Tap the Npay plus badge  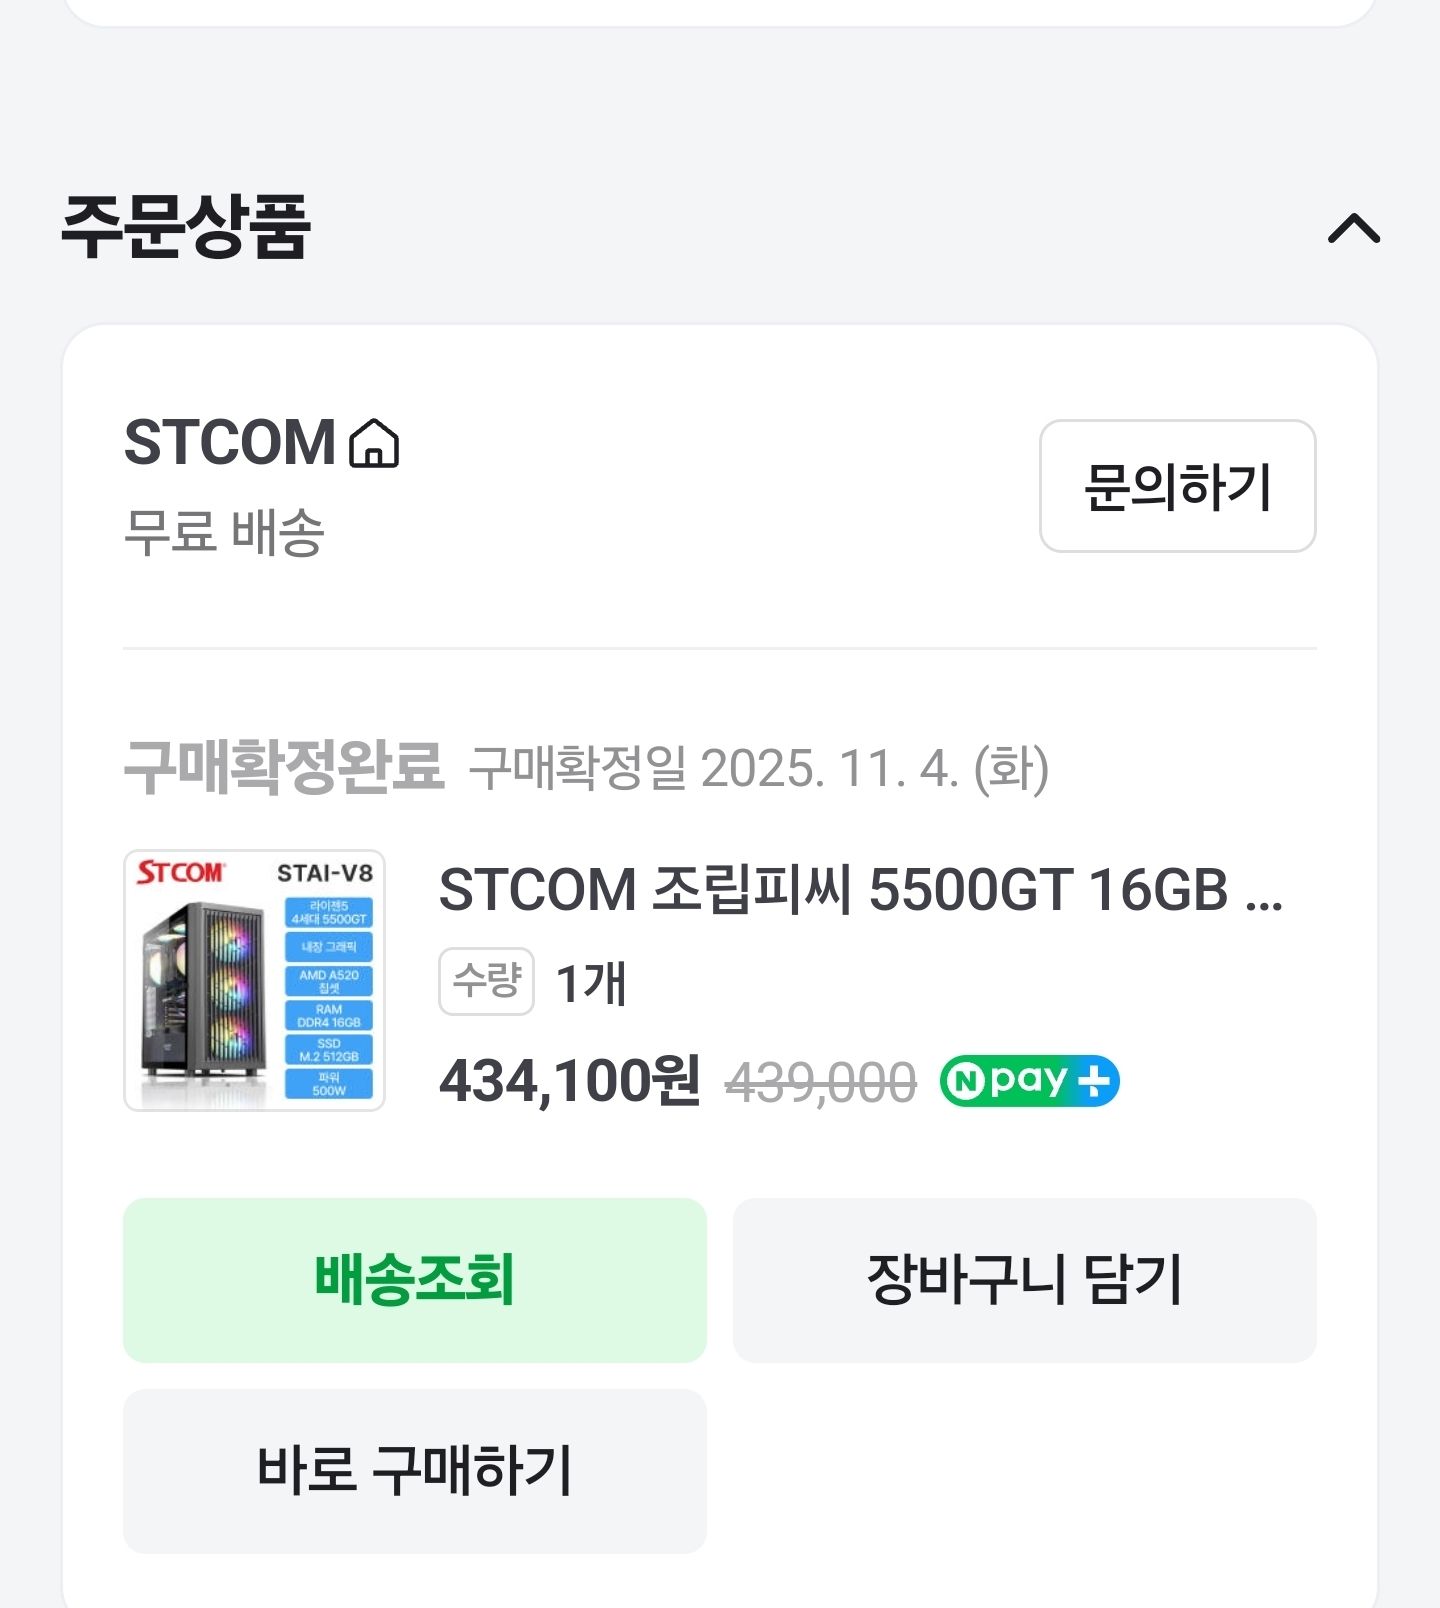click(1029, 1081)
